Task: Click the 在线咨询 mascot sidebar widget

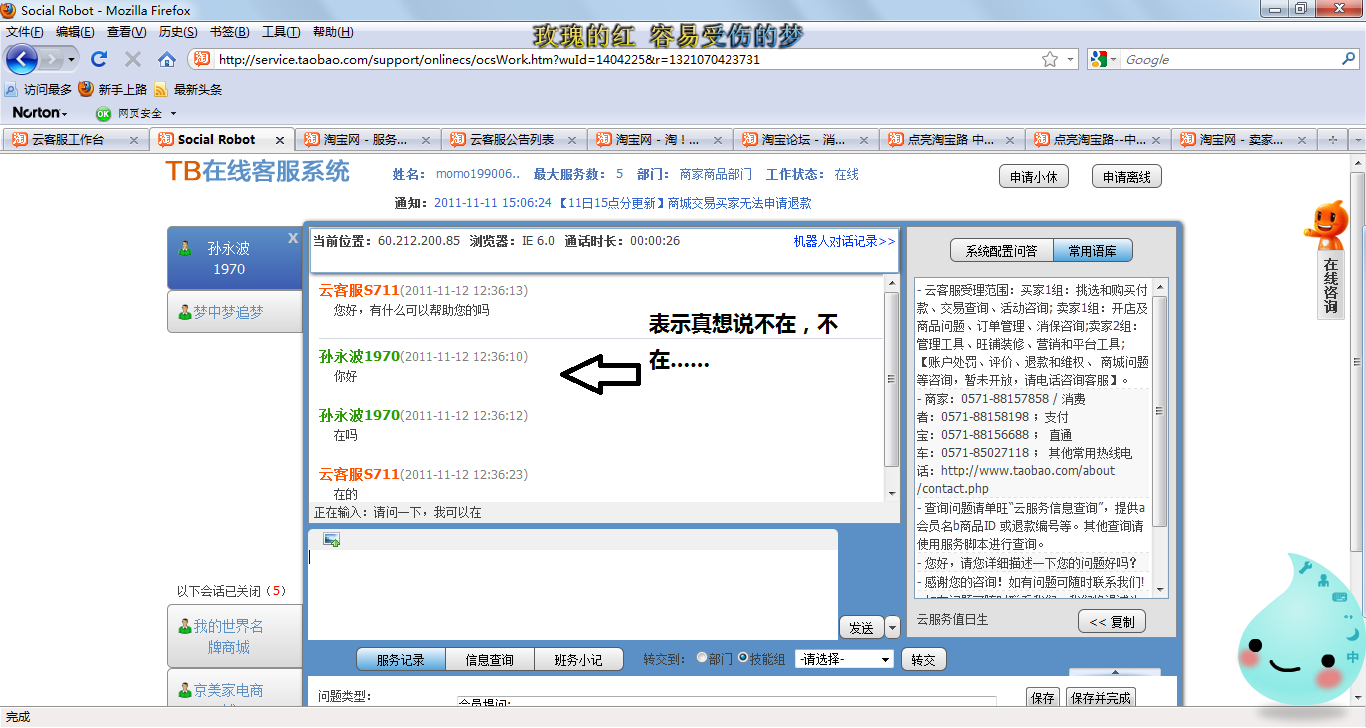Action: coord(1329,258)
